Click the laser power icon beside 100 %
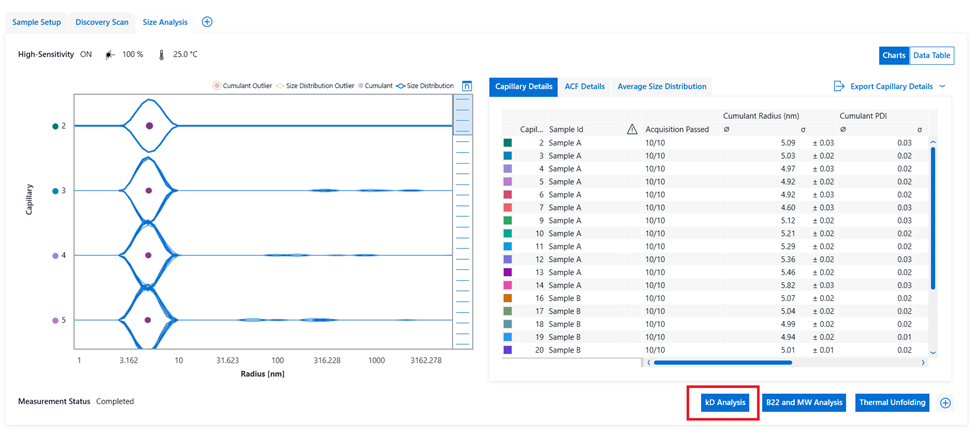This screenshot has height=432, width=975. click(x=110, y=55)
